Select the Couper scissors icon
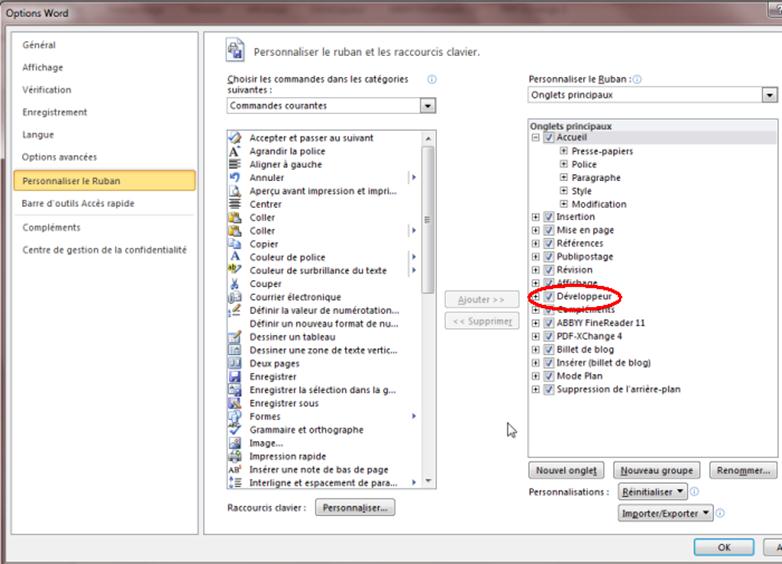This screenshot has height=564, width=782. [x=235, y=284]
